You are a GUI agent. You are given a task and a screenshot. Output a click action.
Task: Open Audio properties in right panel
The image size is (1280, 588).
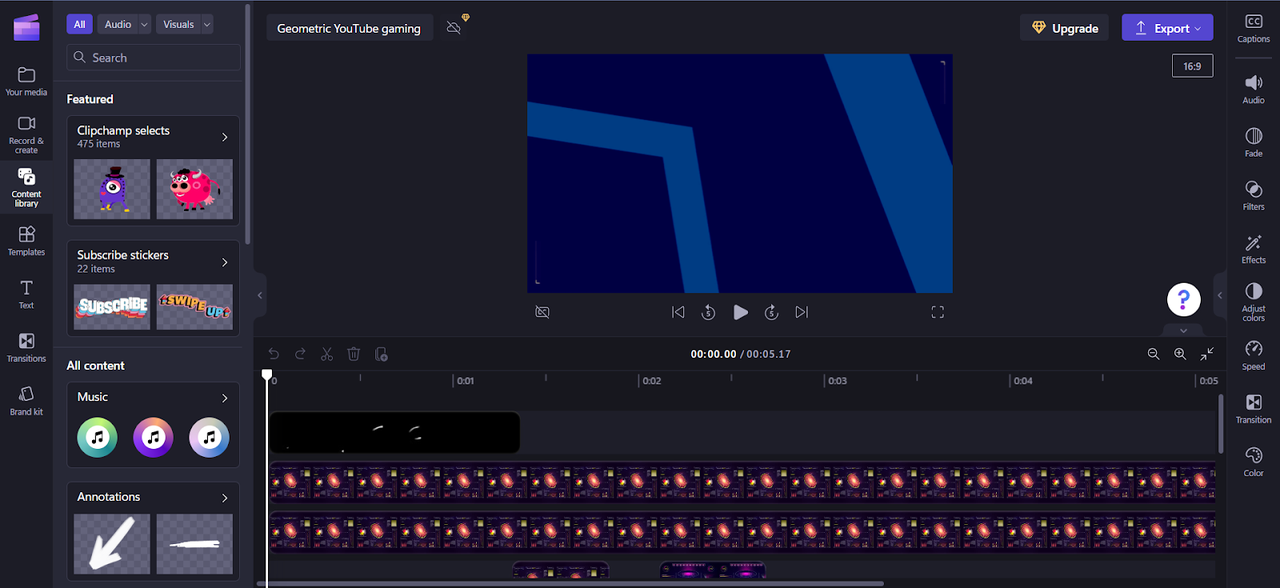(1253, 89)
